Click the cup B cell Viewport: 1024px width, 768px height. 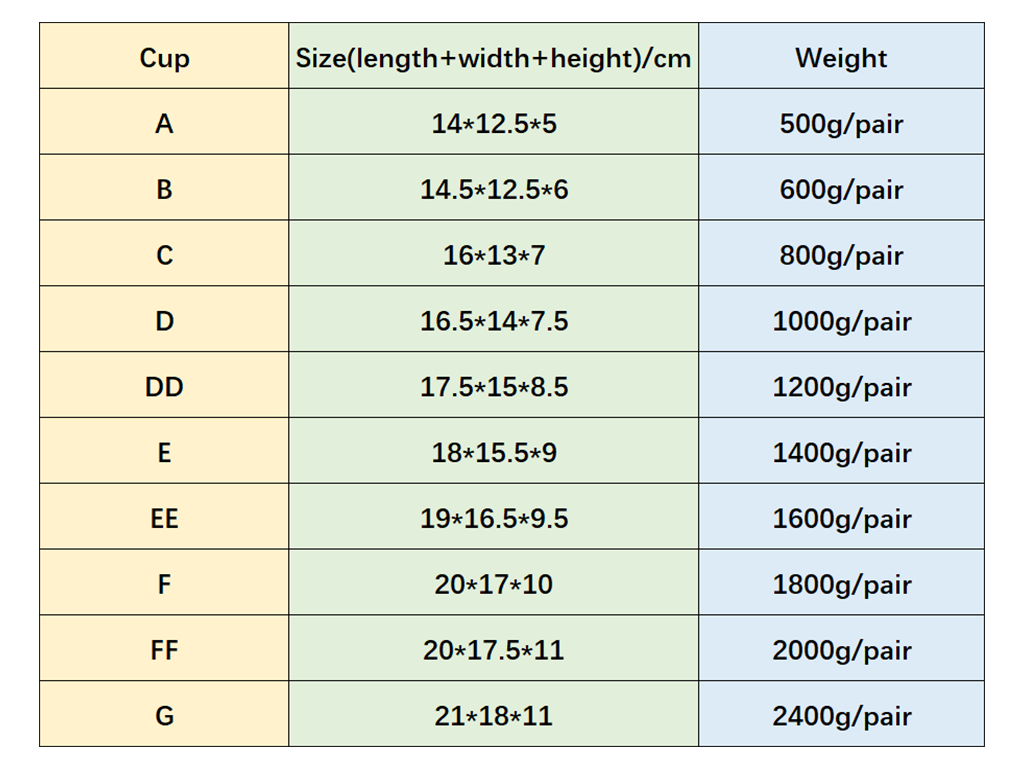pos(164,189)
